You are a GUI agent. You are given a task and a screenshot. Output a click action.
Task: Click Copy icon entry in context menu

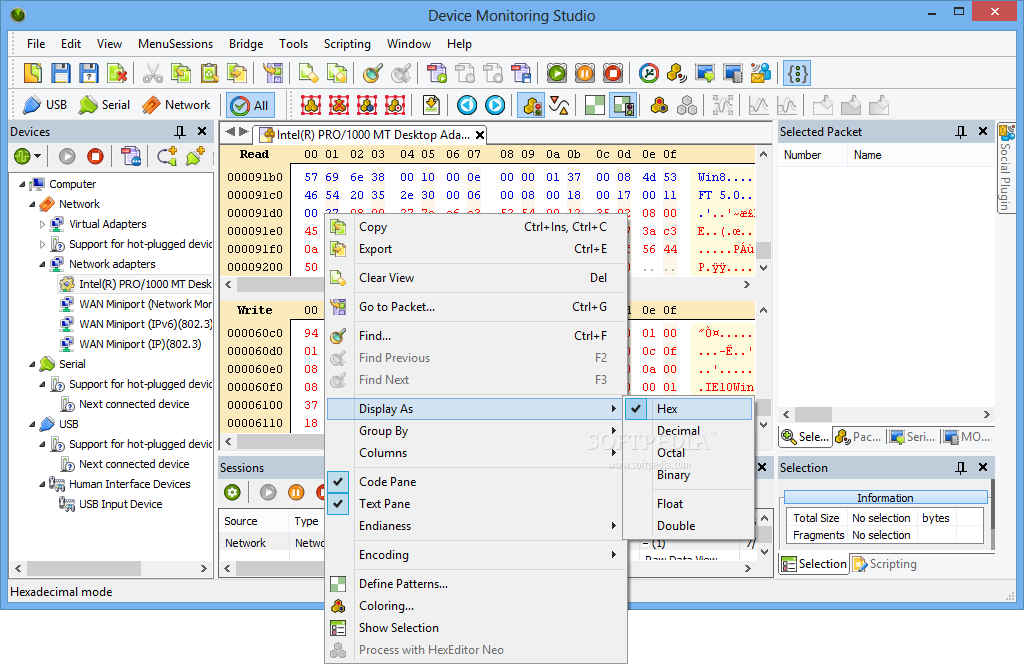(x=338, y=227)
